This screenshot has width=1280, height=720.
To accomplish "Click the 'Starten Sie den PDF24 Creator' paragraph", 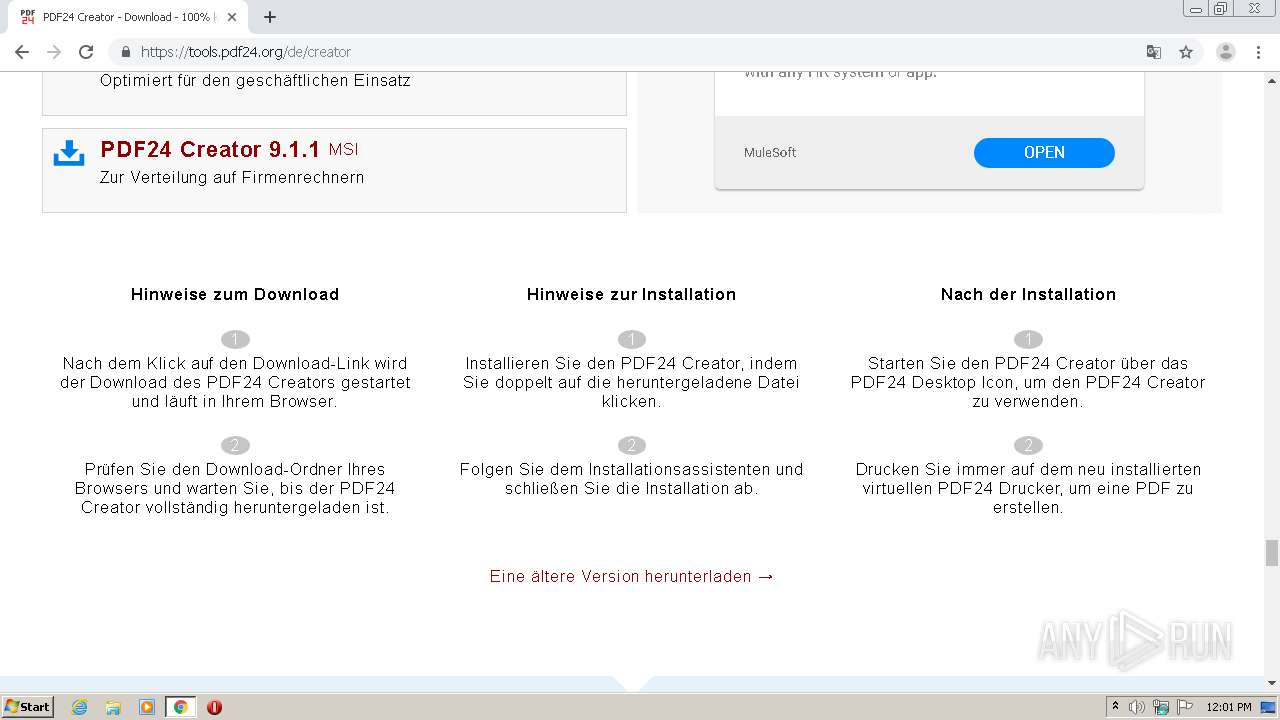I will [1028, 382].
